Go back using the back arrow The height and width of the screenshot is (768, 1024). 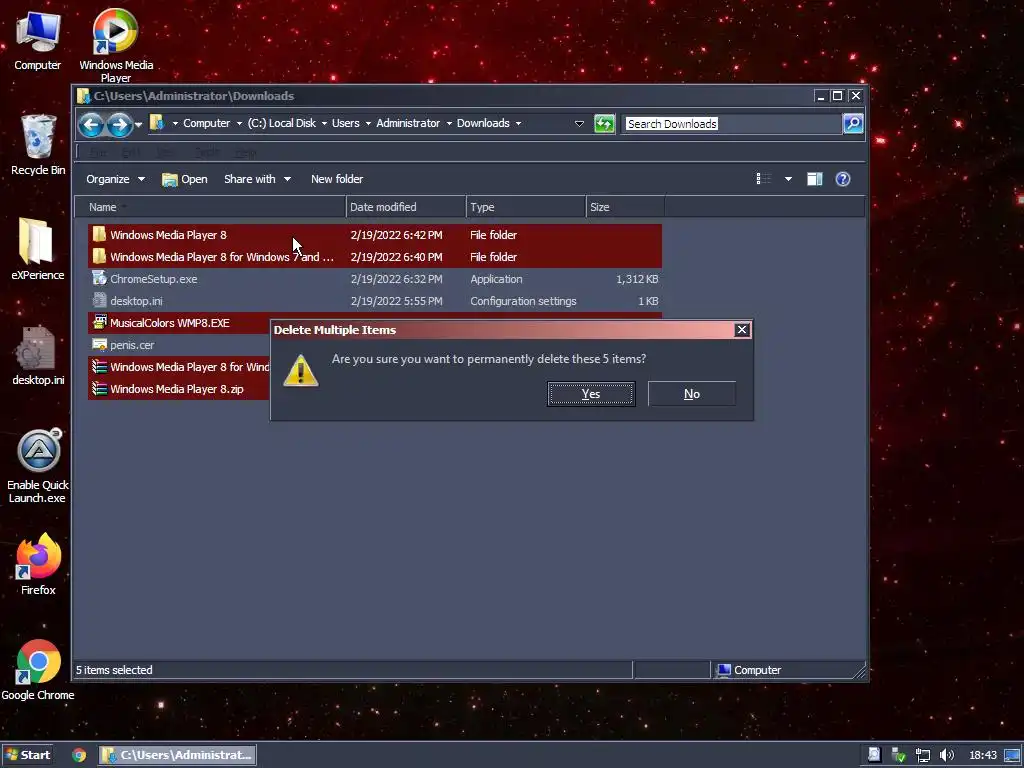coord(91,124)
